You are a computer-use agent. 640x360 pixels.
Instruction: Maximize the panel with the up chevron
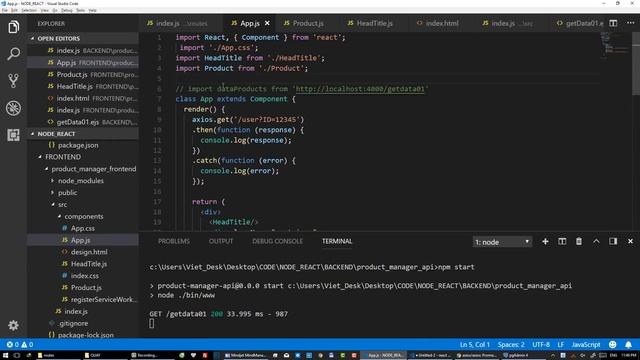(x=596, y=242)
